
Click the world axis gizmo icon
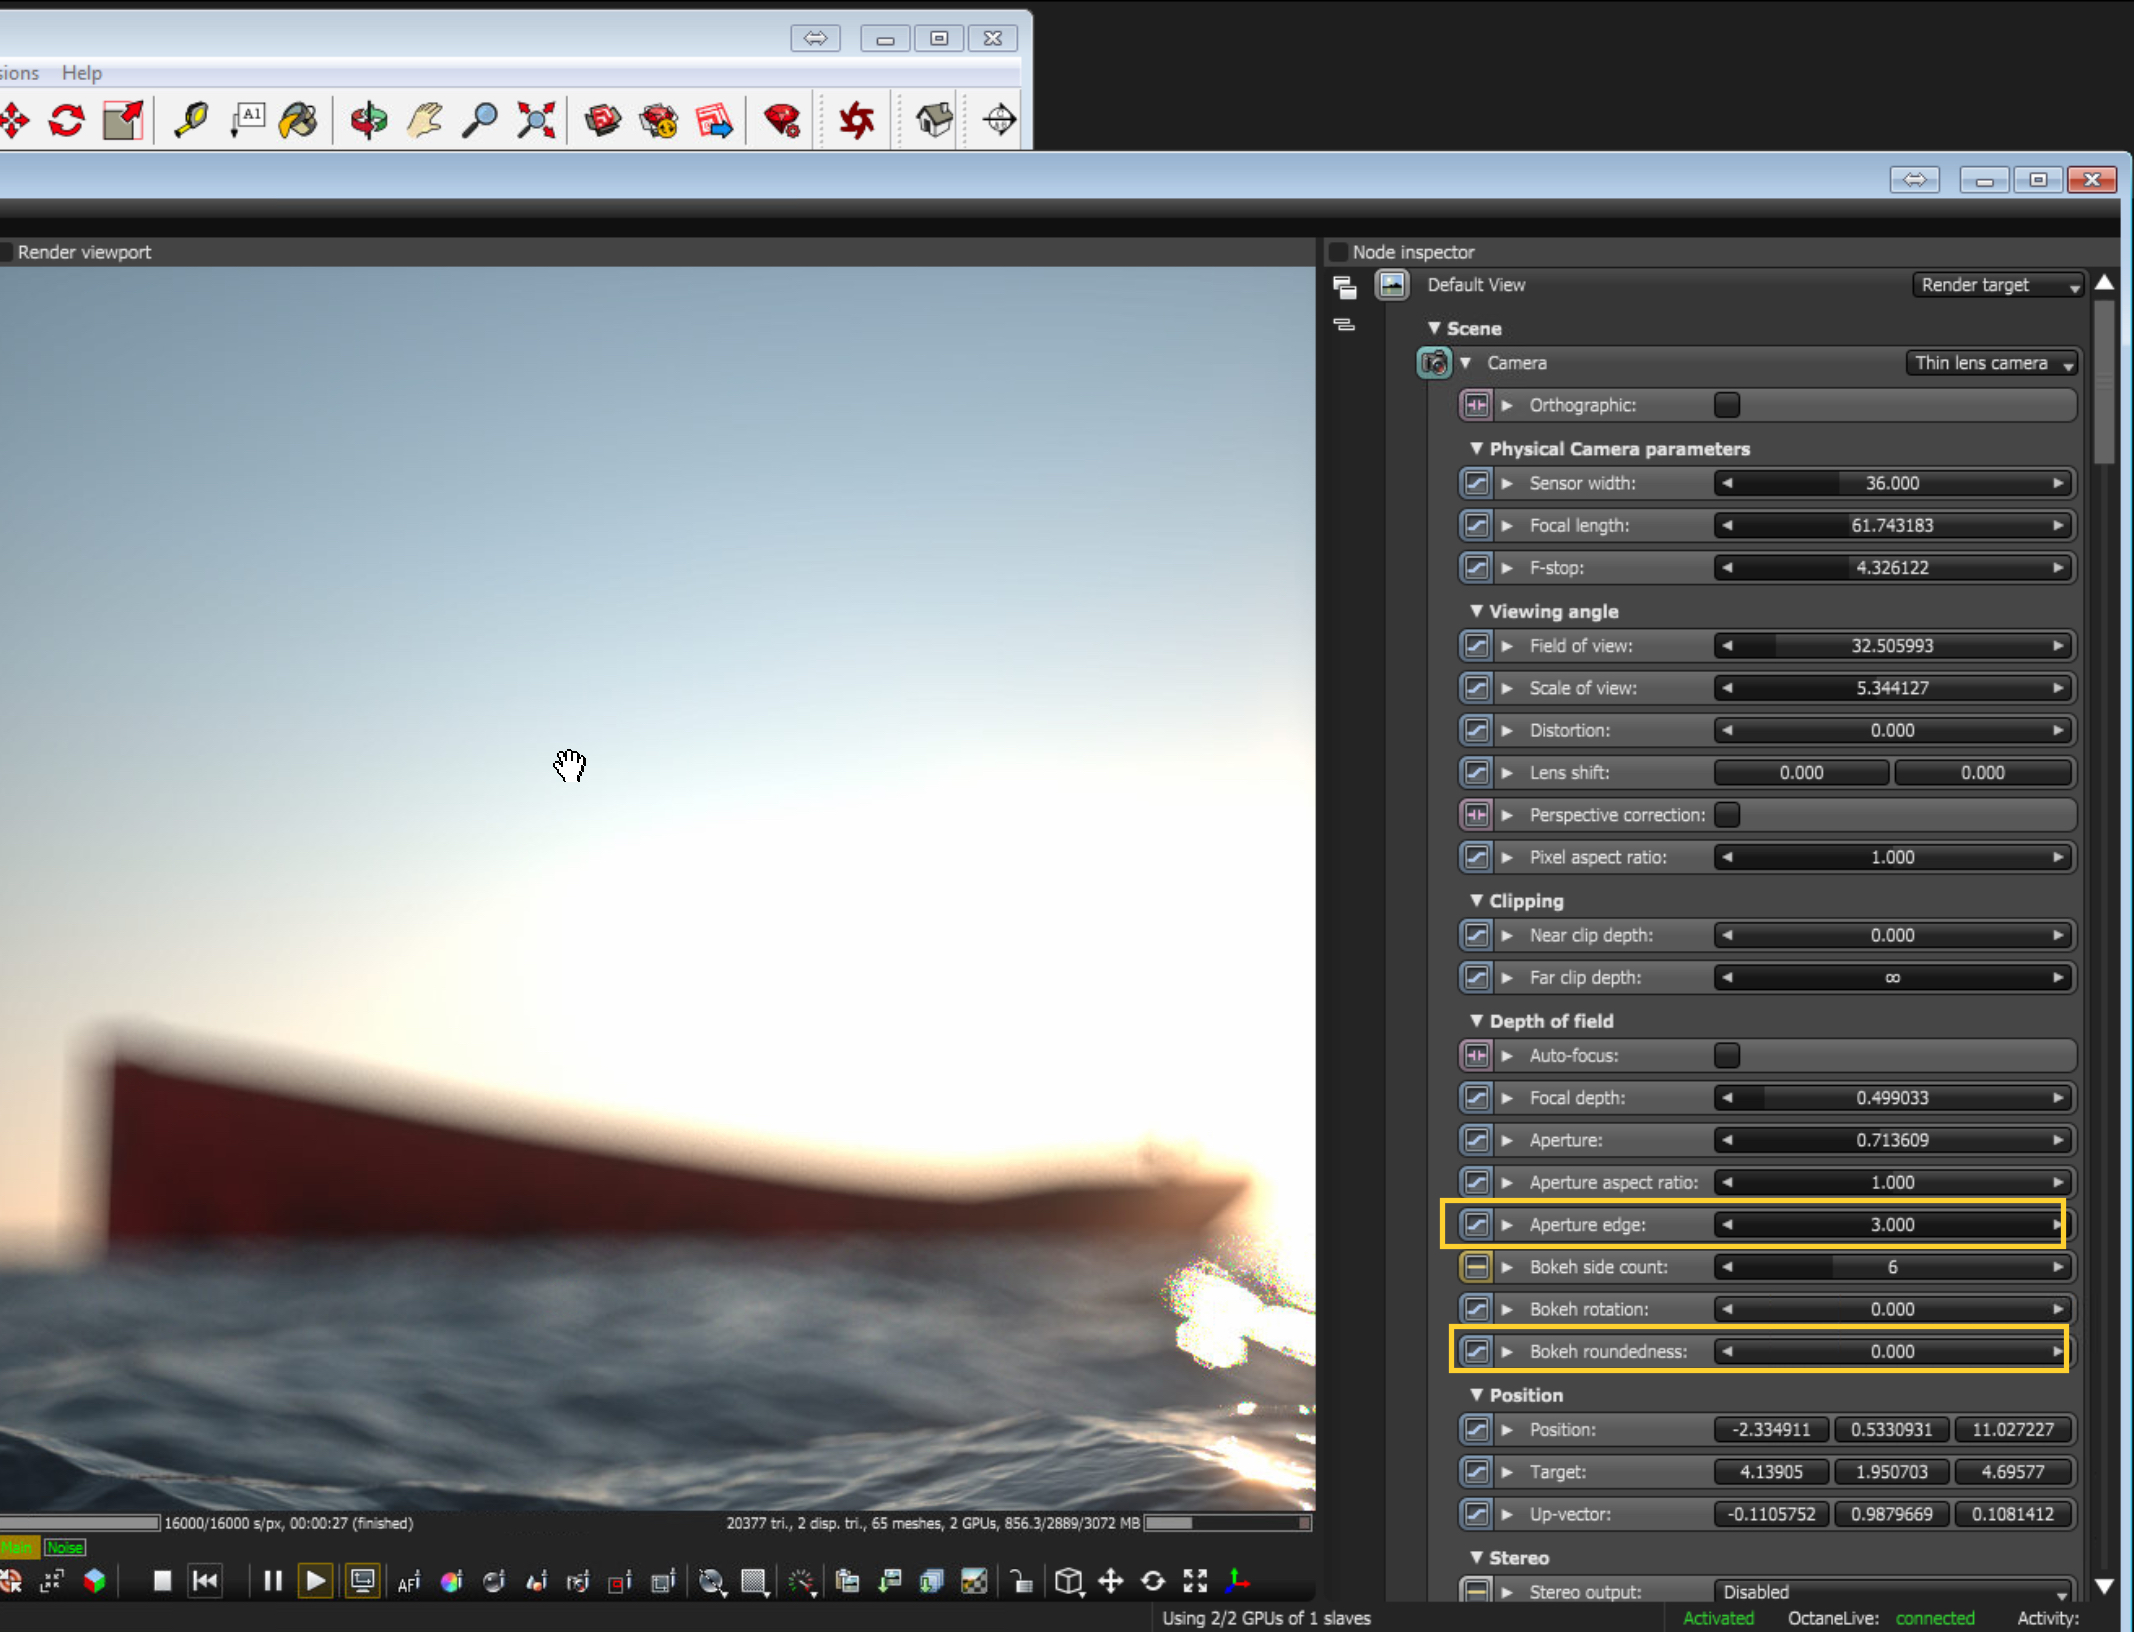tap(1237, 1580)
